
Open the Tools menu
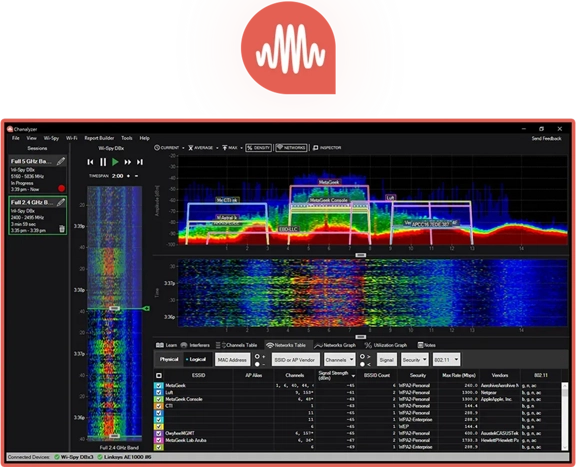click(127, 138)
